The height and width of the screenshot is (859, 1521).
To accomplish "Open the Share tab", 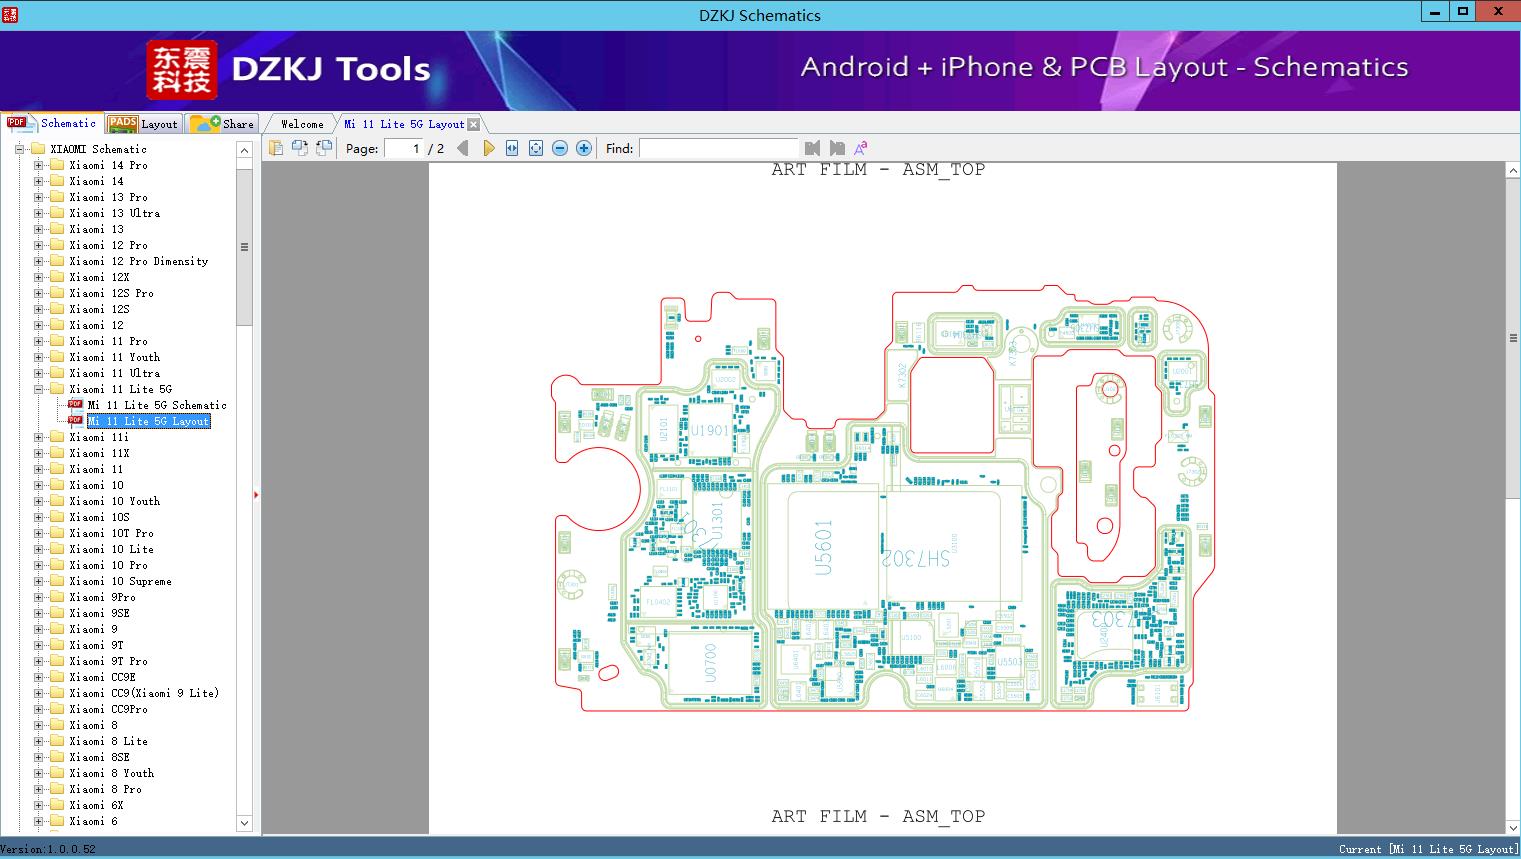I will [x=222, y=124].
